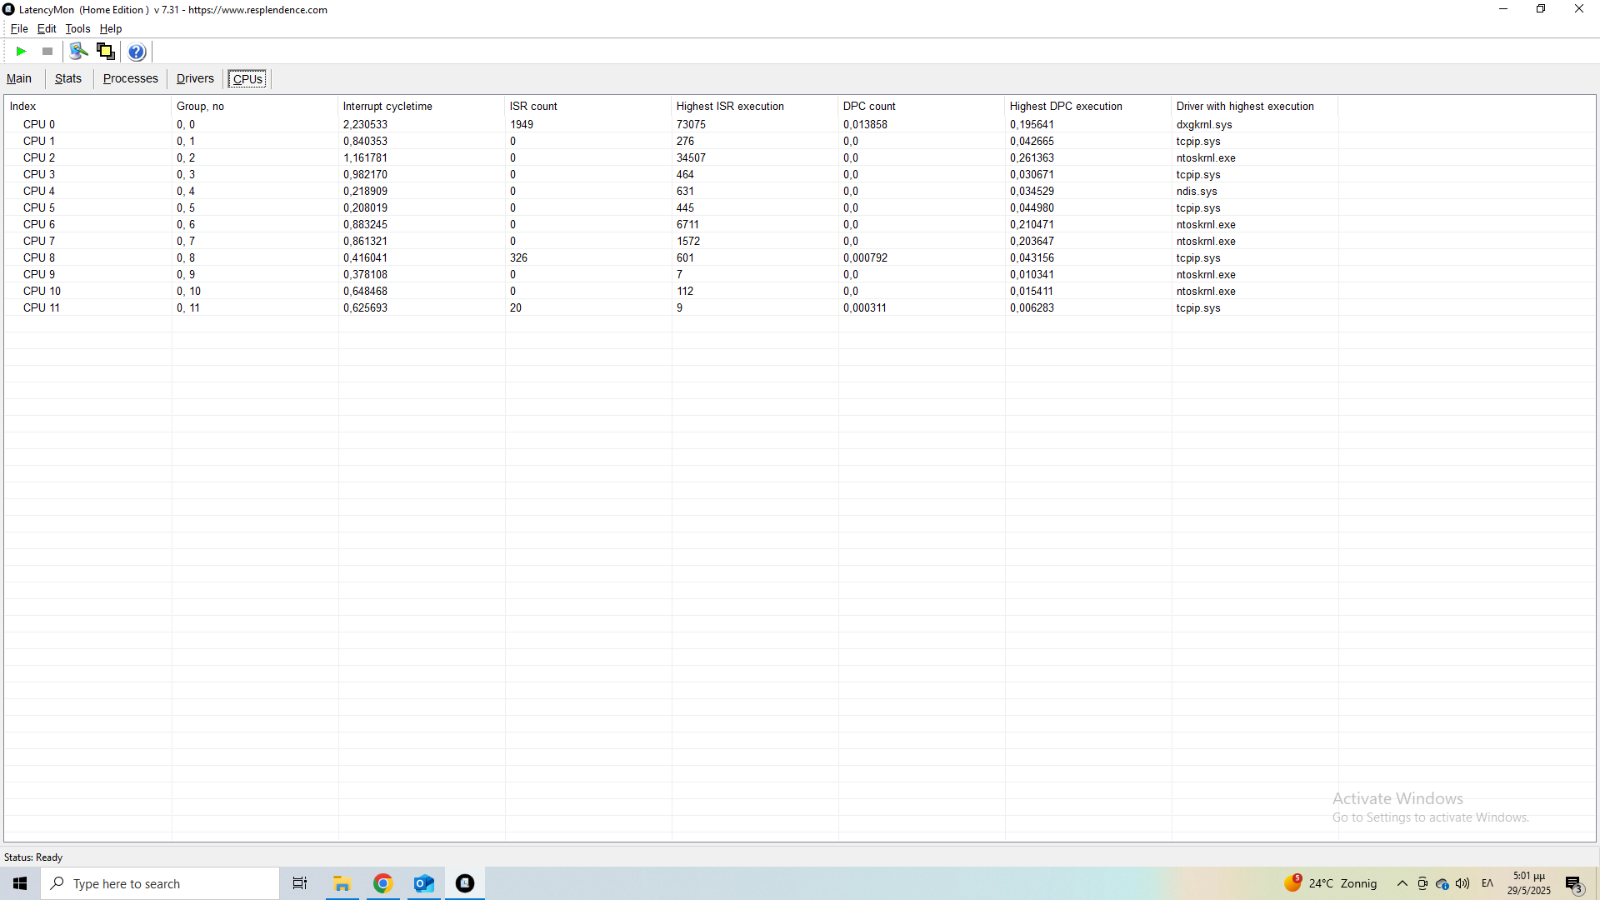This screenshot has height=900, width=1600.
Task: Show hidden system tray icons
Action: click(x=1402, y=884)
